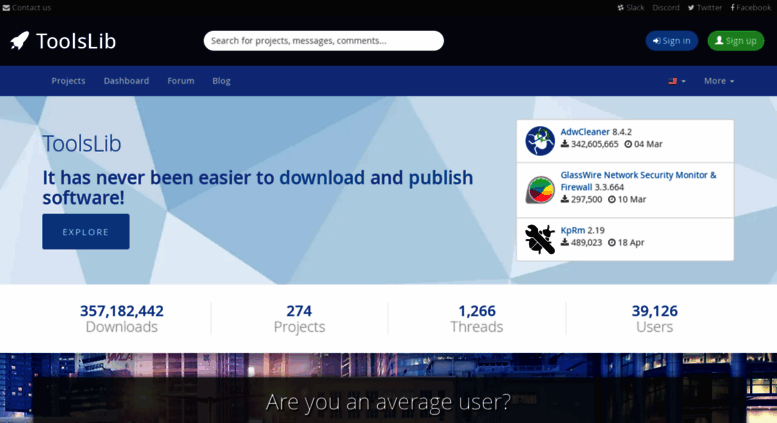Click the KpRm date 18 Apr
Viewport: 777px width, 423px height.
pos(626,242)
